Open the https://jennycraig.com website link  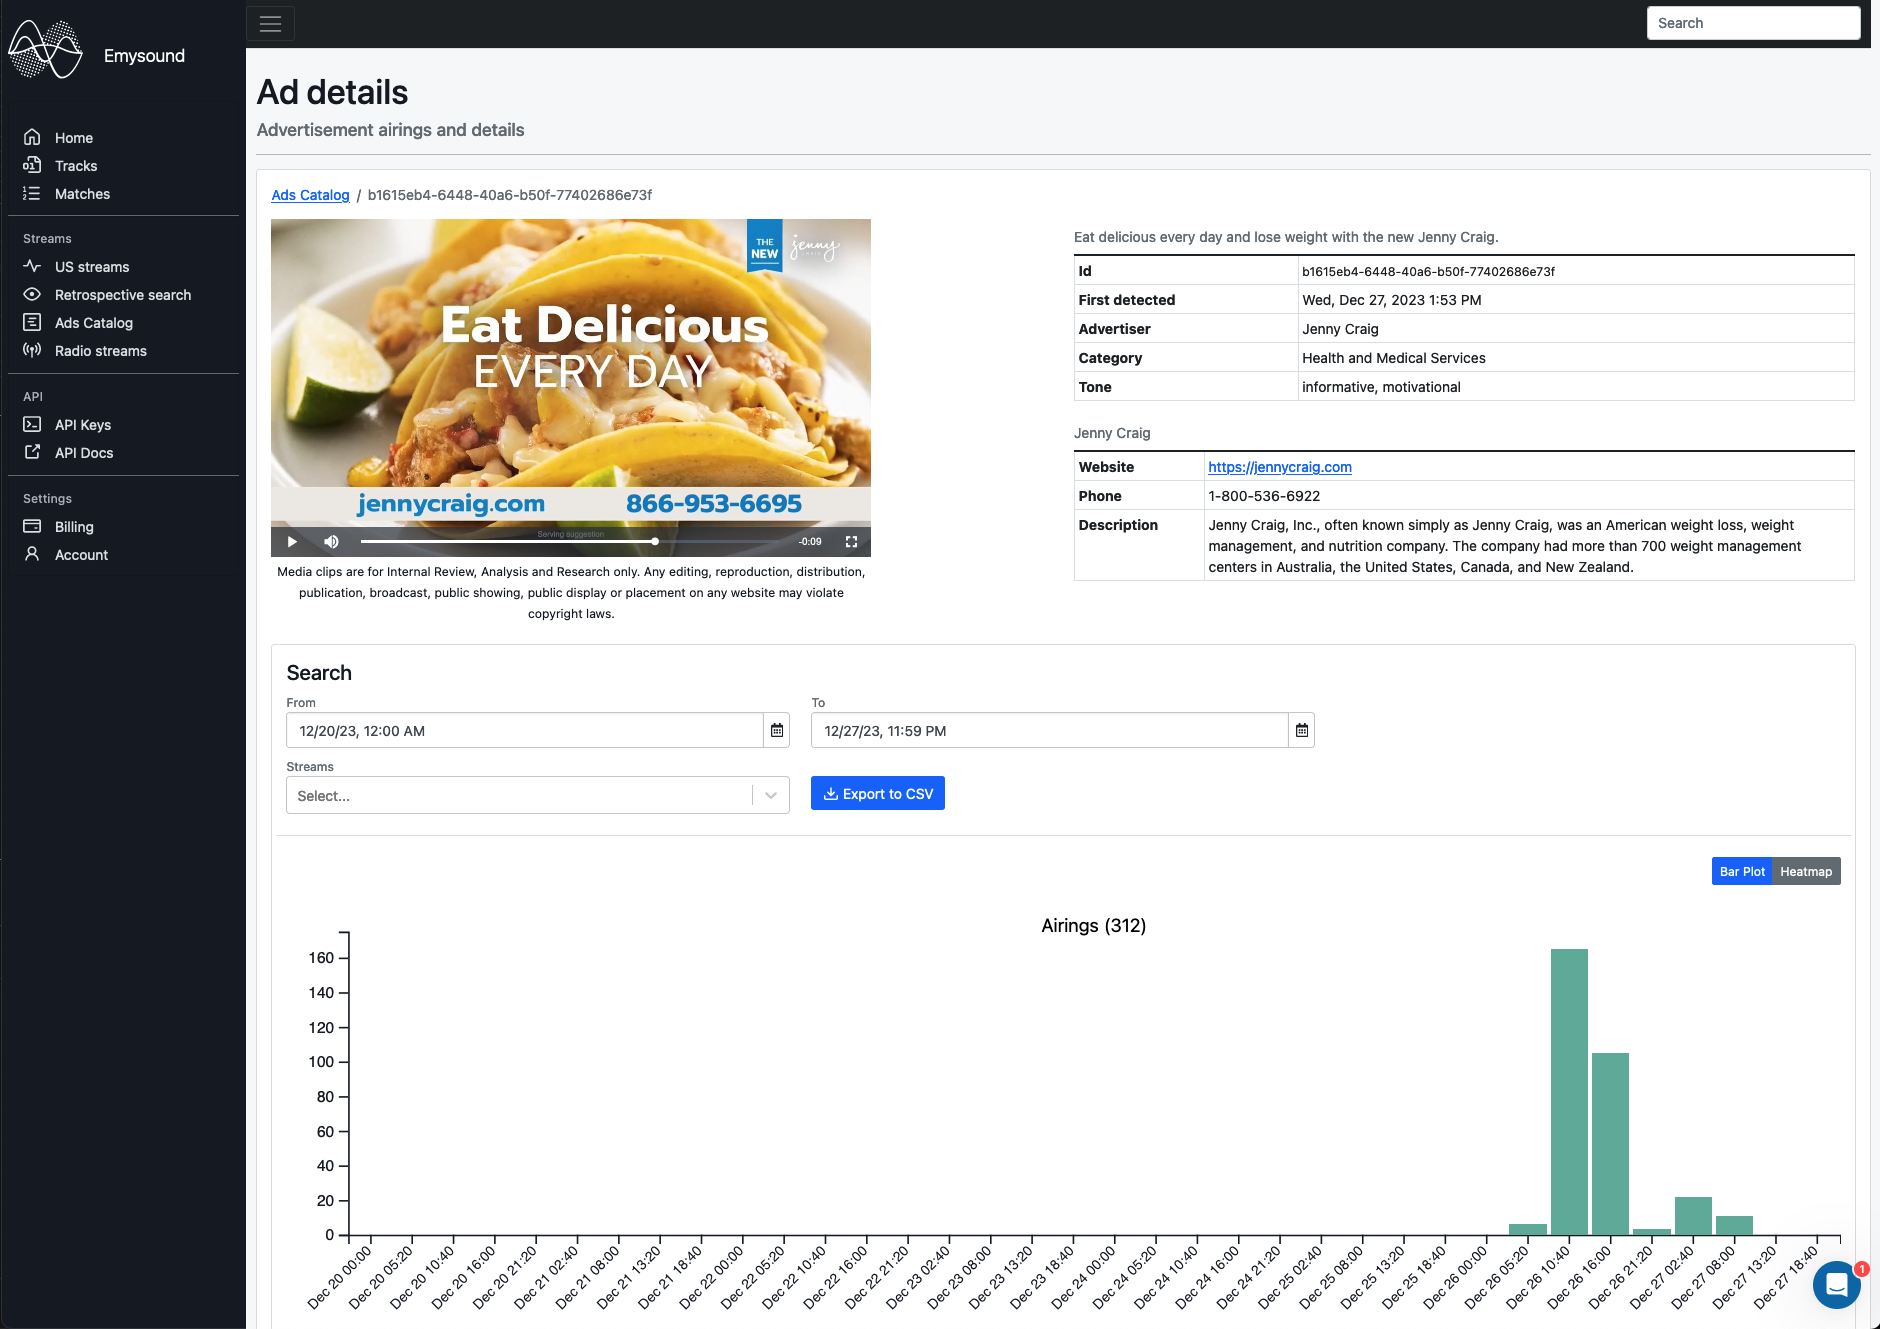(1280, 467)
